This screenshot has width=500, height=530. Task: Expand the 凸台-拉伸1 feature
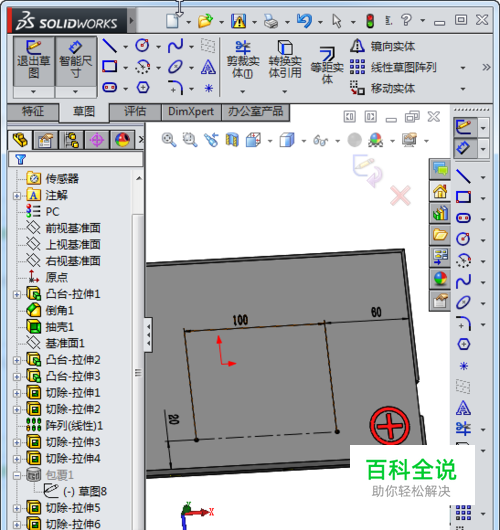17,294
